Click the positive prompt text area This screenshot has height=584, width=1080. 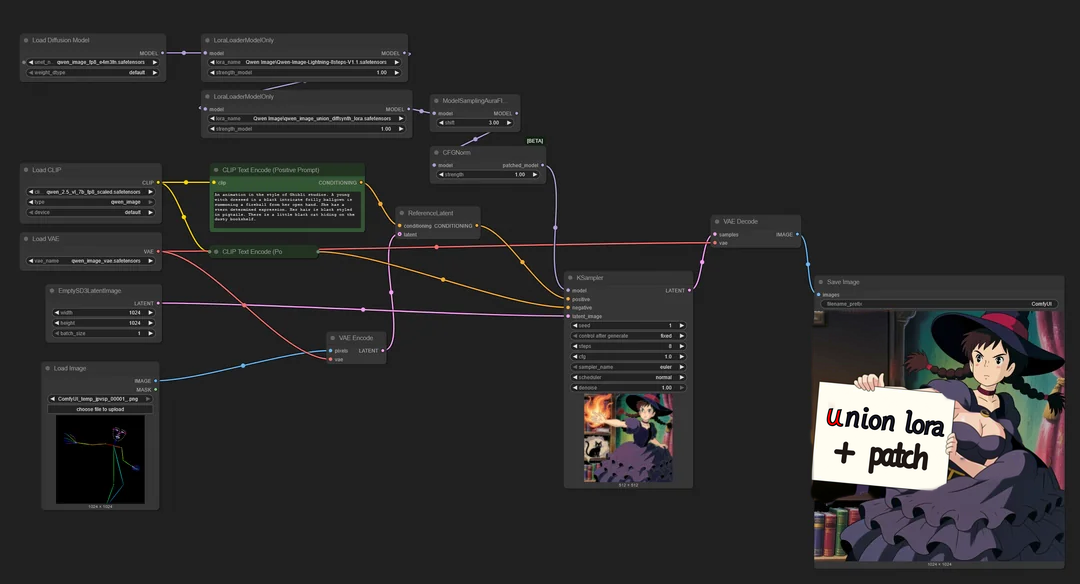(287, 207)
